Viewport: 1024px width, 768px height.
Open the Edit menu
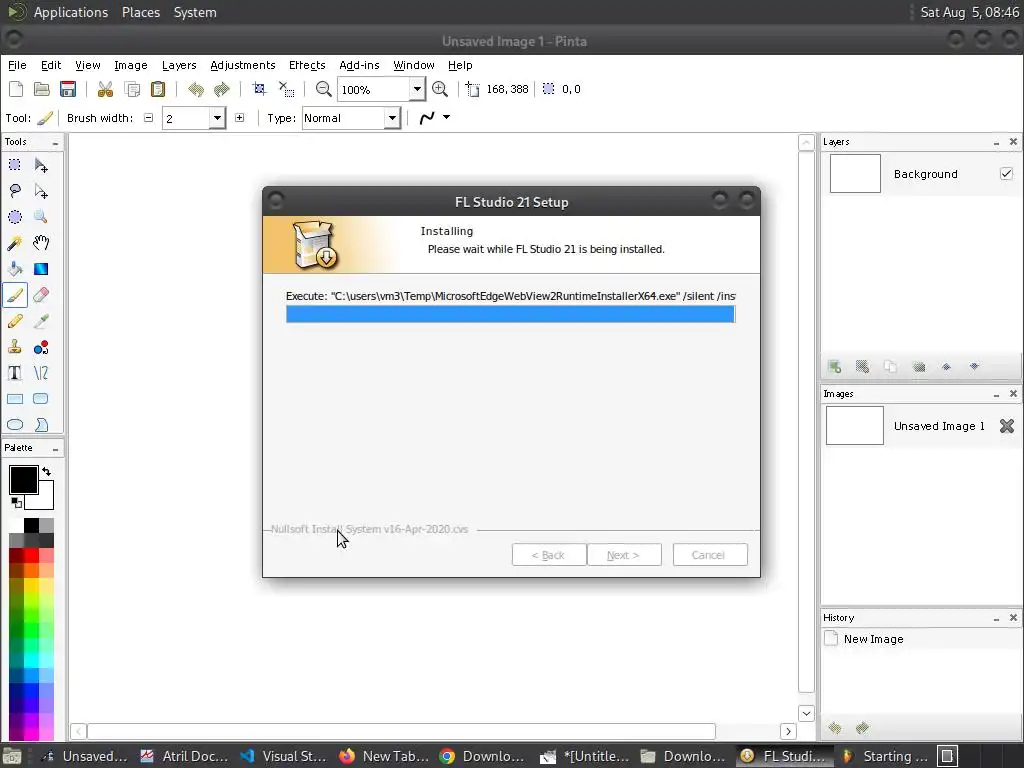51,65
